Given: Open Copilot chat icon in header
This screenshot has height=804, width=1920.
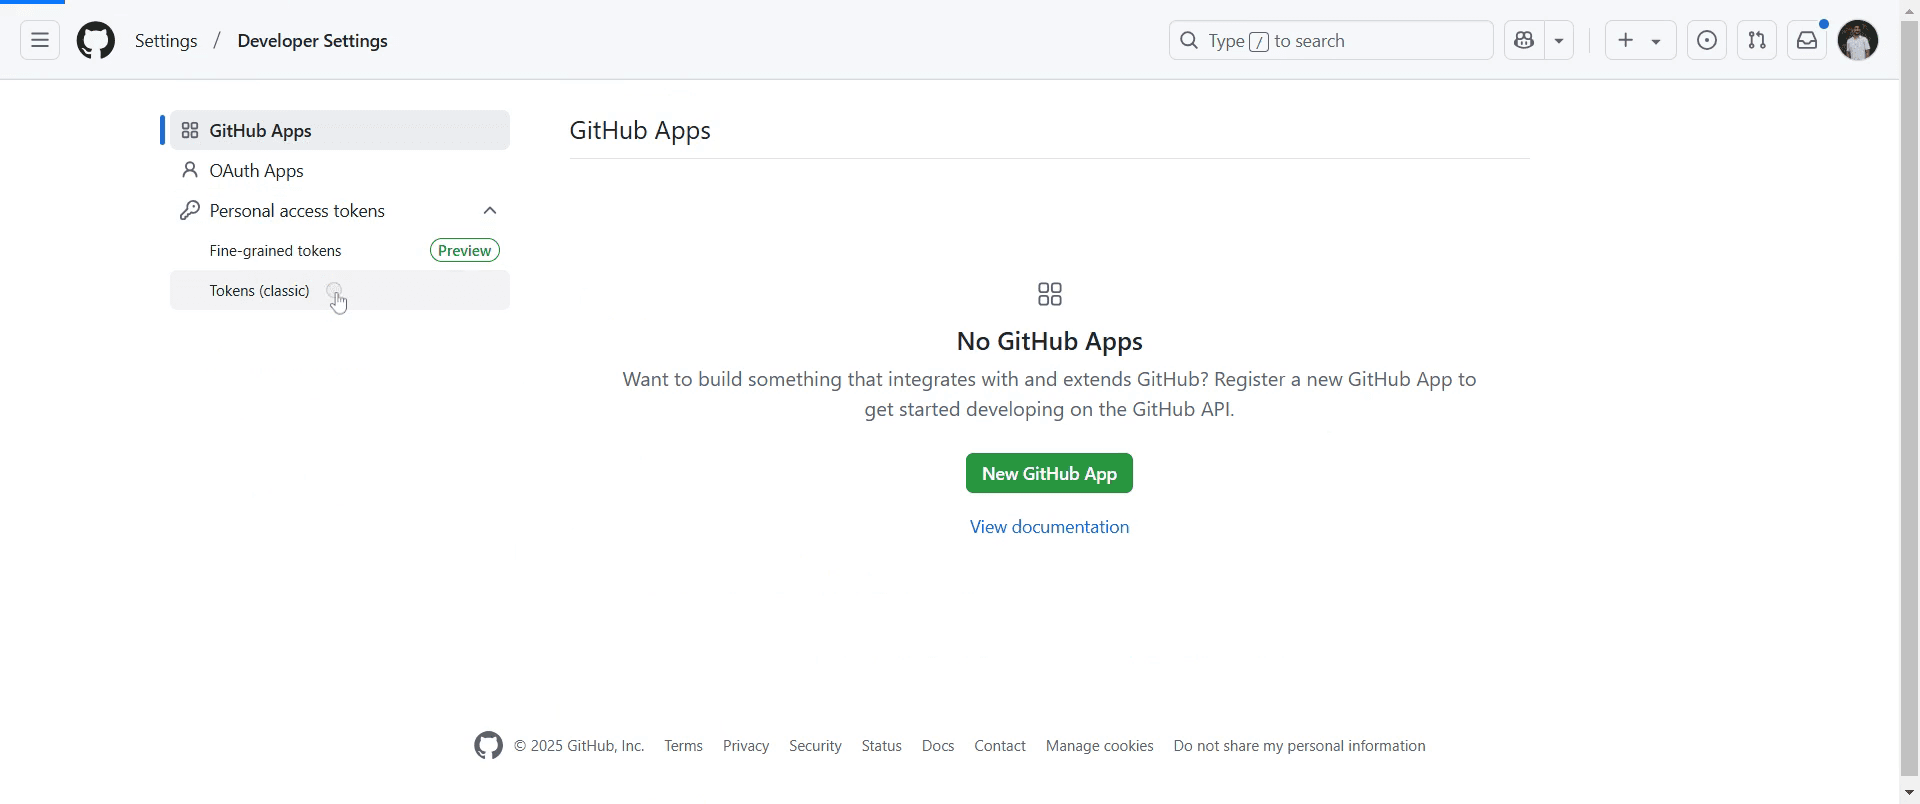Looking at the screenshot, I should tap(1524, 41).
